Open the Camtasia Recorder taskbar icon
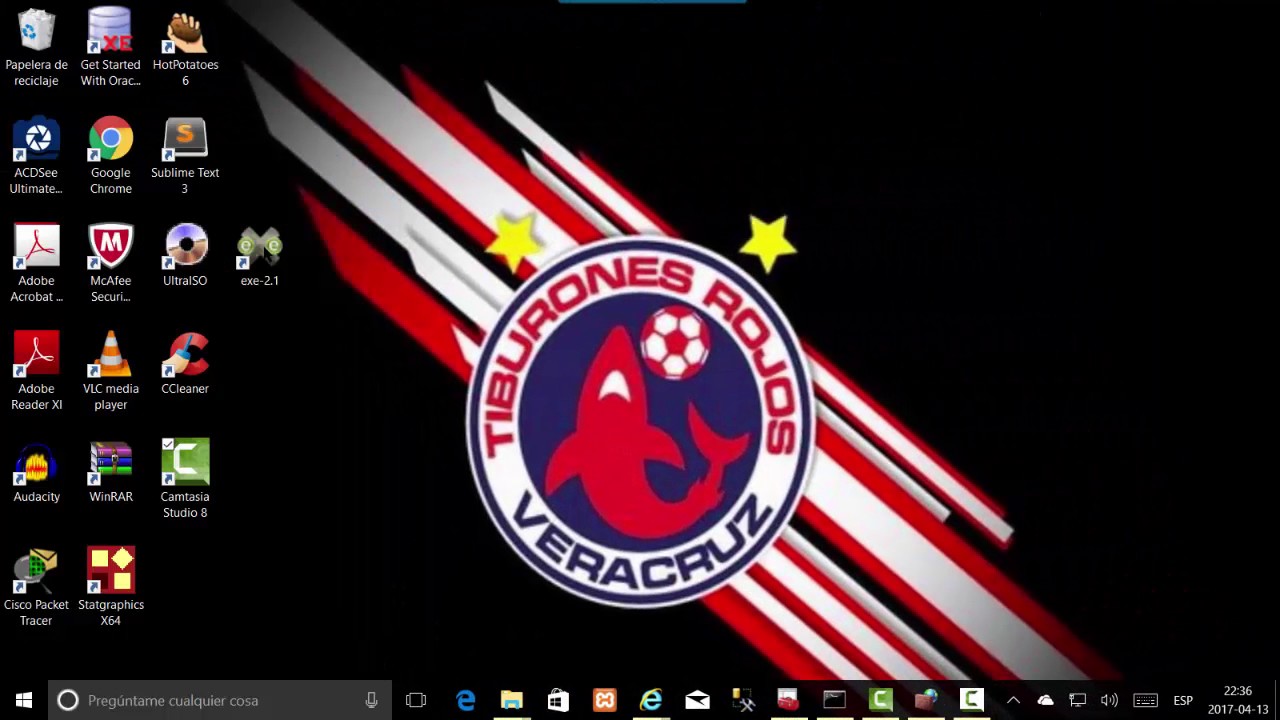 [x=972, y=700]
